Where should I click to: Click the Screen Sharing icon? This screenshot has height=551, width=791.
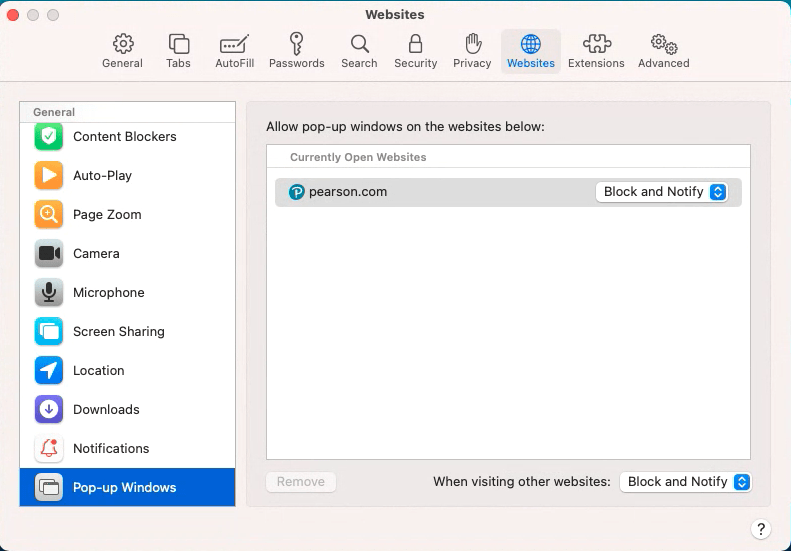(x=49, y=332)
